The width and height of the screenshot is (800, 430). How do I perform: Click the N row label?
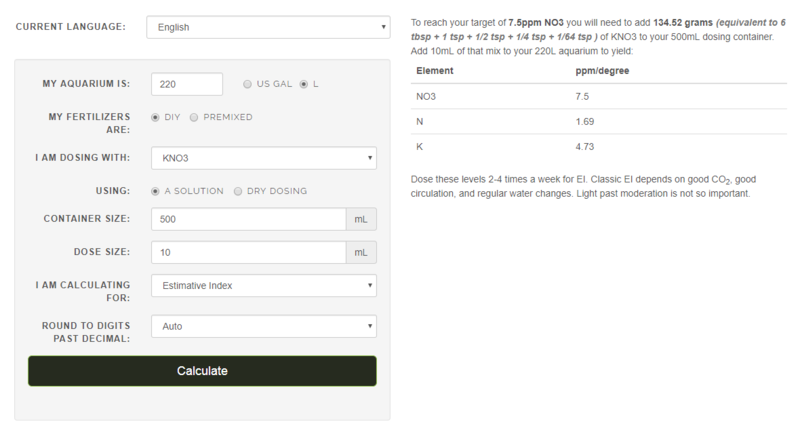[419, 121]
